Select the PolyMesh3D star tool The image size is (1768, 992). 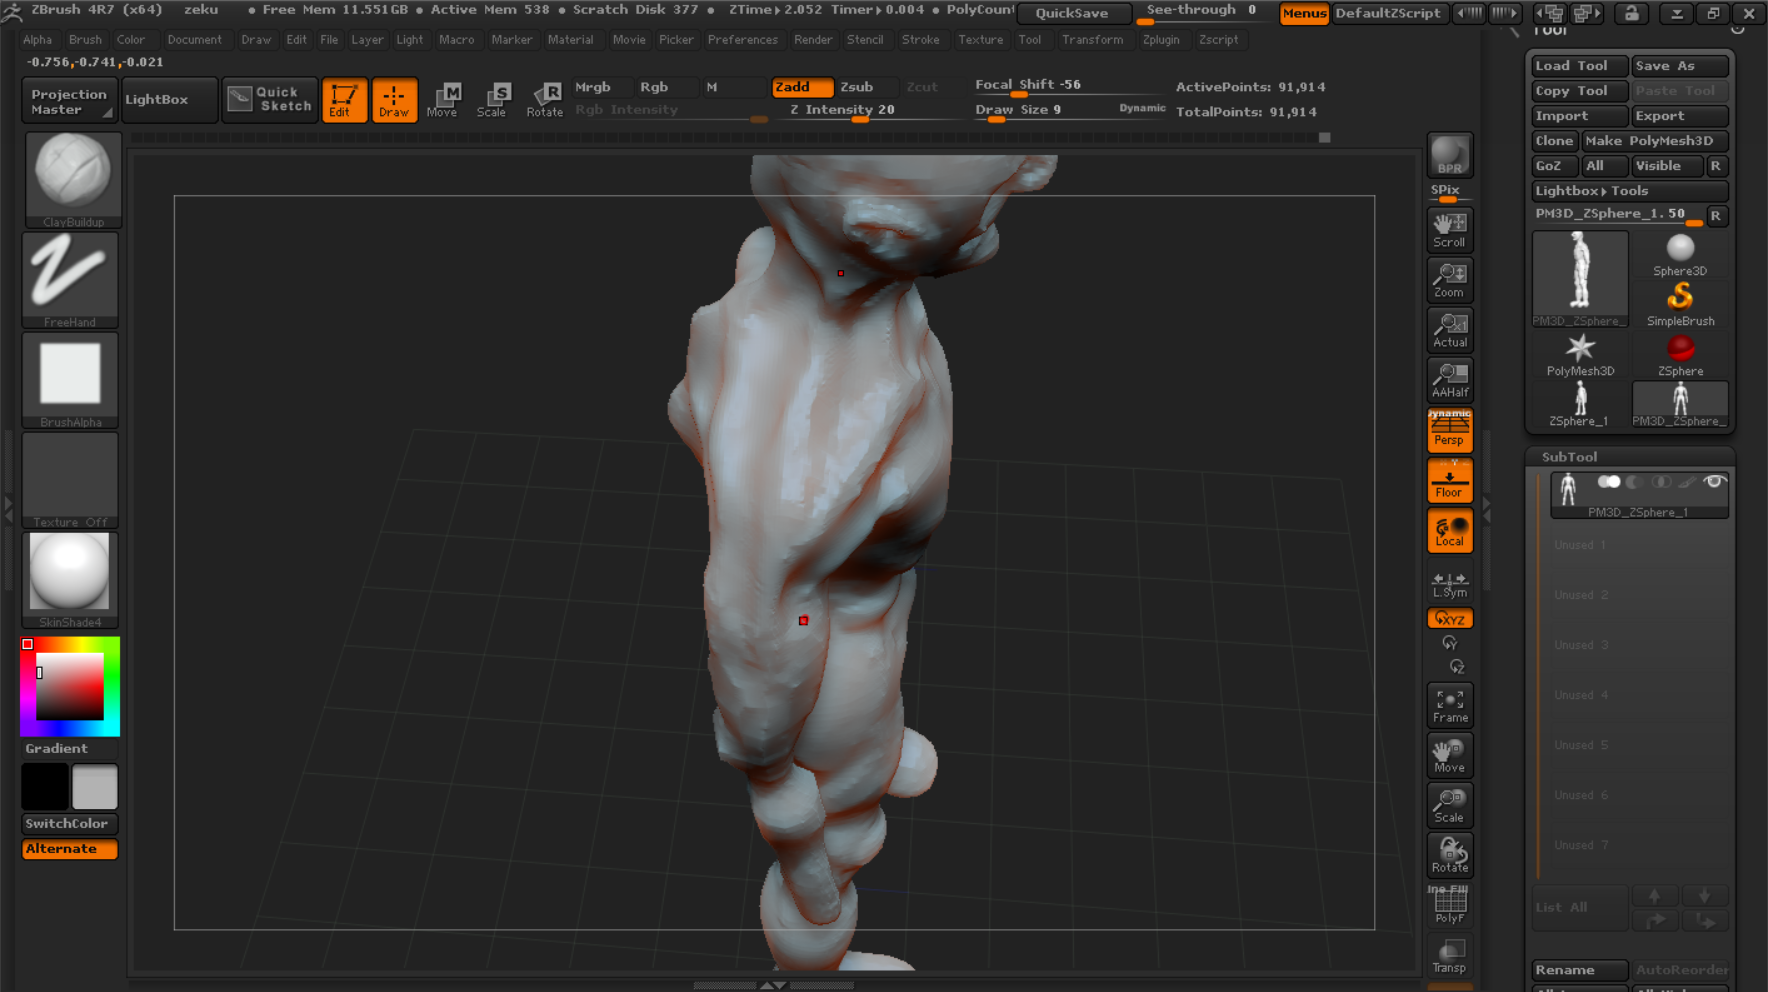click(x=1580, y=354)
